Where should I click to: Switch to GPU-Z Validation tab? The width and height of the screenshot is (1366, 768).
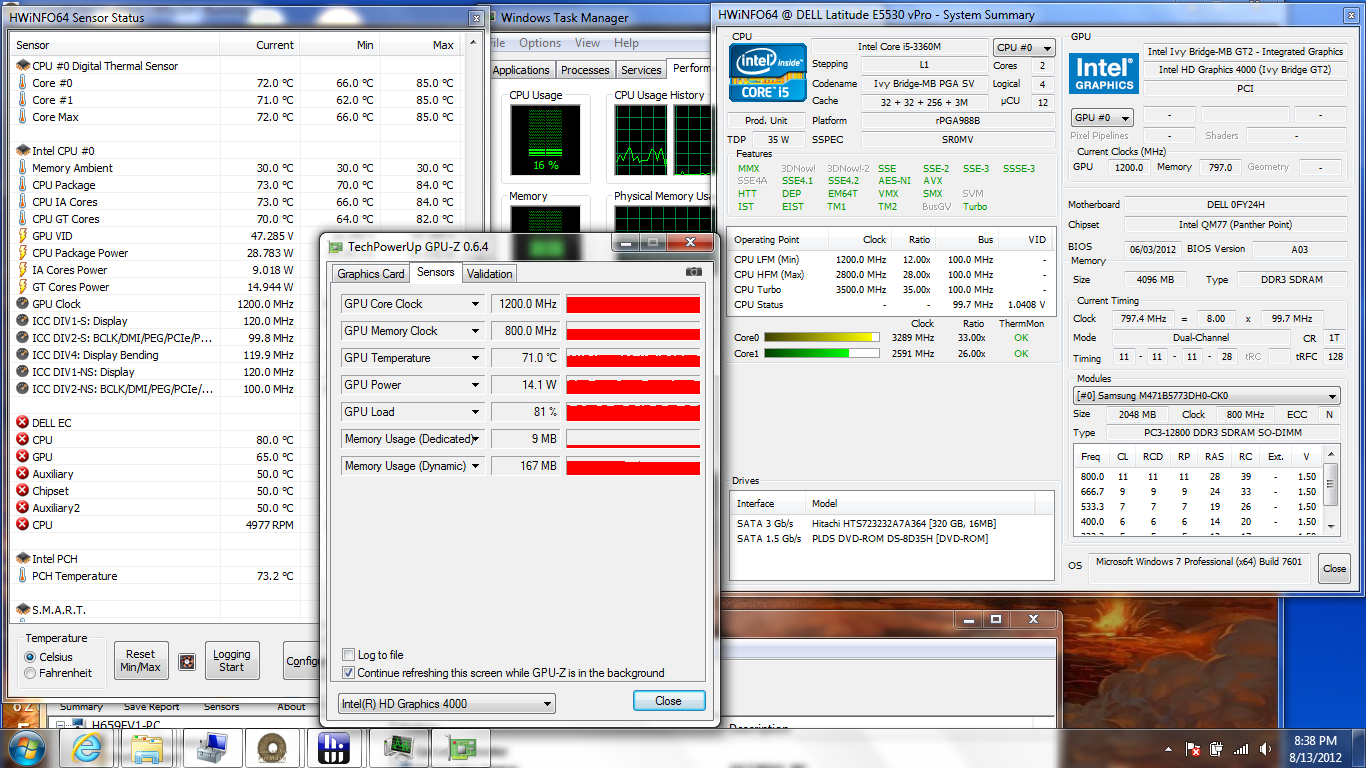(490, 274)
